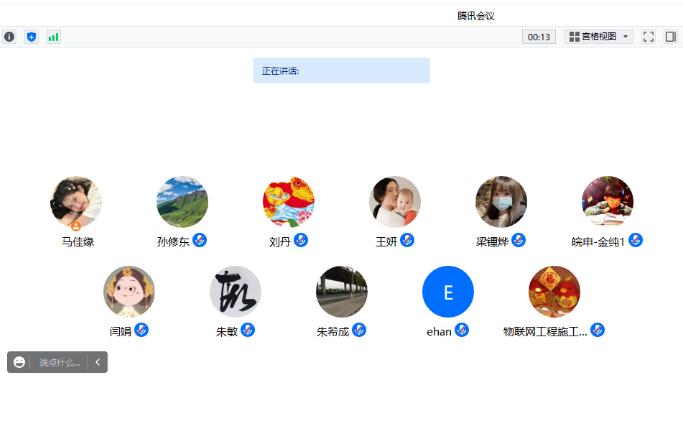The height and width of the screenshot is (429, 683).
Task: Collapse the chat input bar arrow
Action: click(x=97, y=362)
